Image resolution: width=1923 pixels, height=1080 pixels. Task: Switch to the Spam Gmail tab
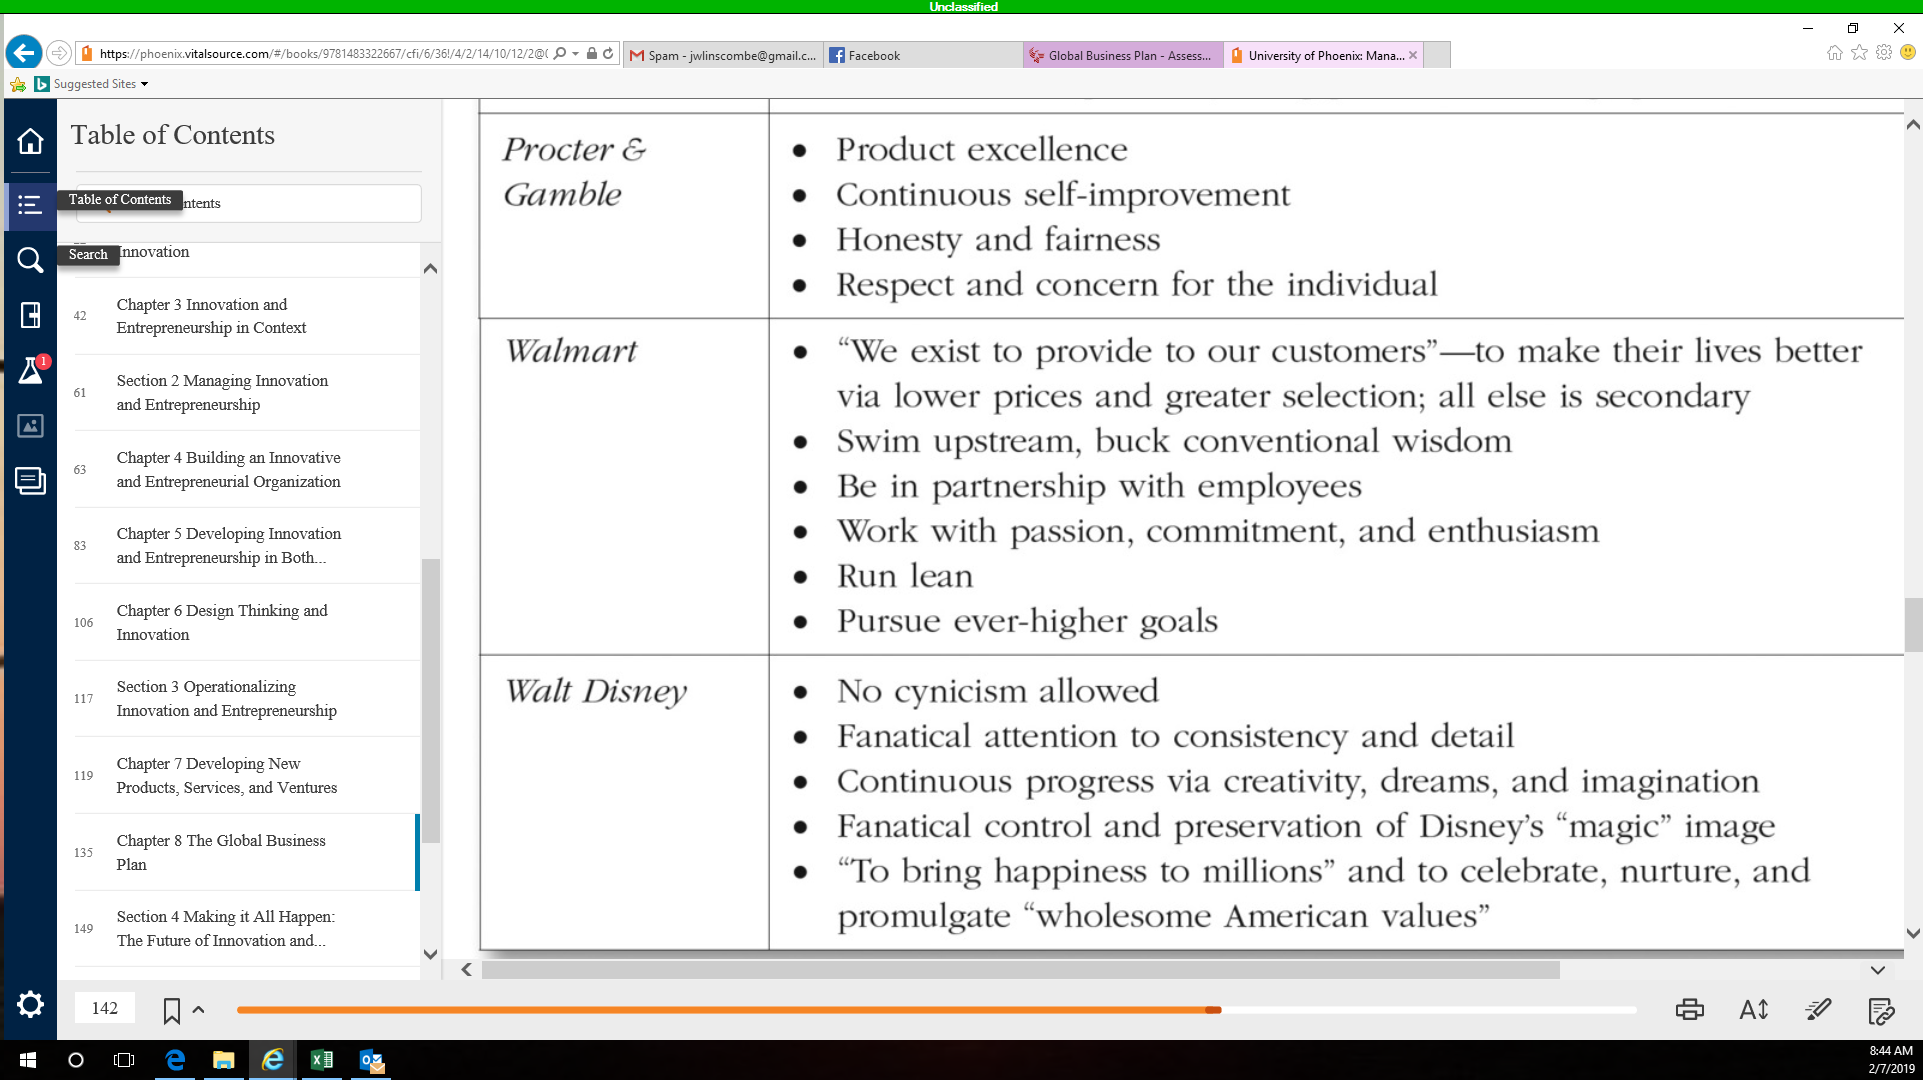coord(722,55)
